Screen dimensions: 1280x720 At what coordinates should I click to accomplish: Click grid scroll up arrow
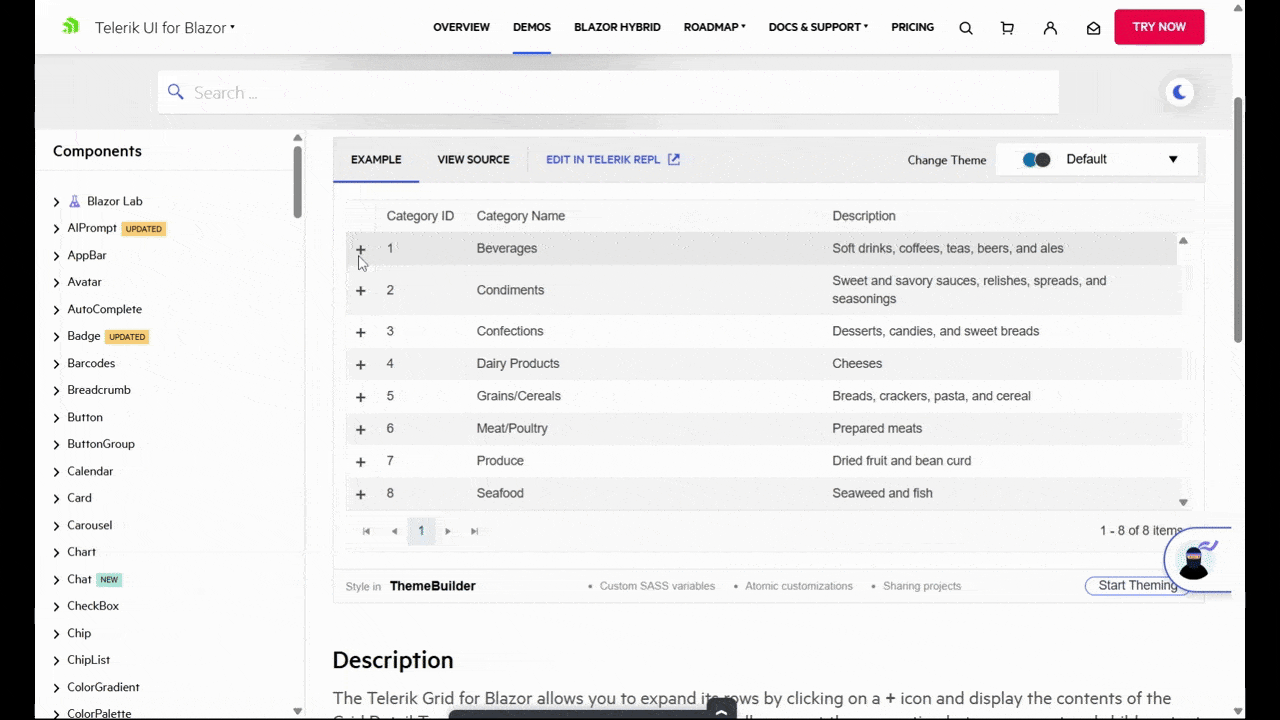click(1183, 241)
